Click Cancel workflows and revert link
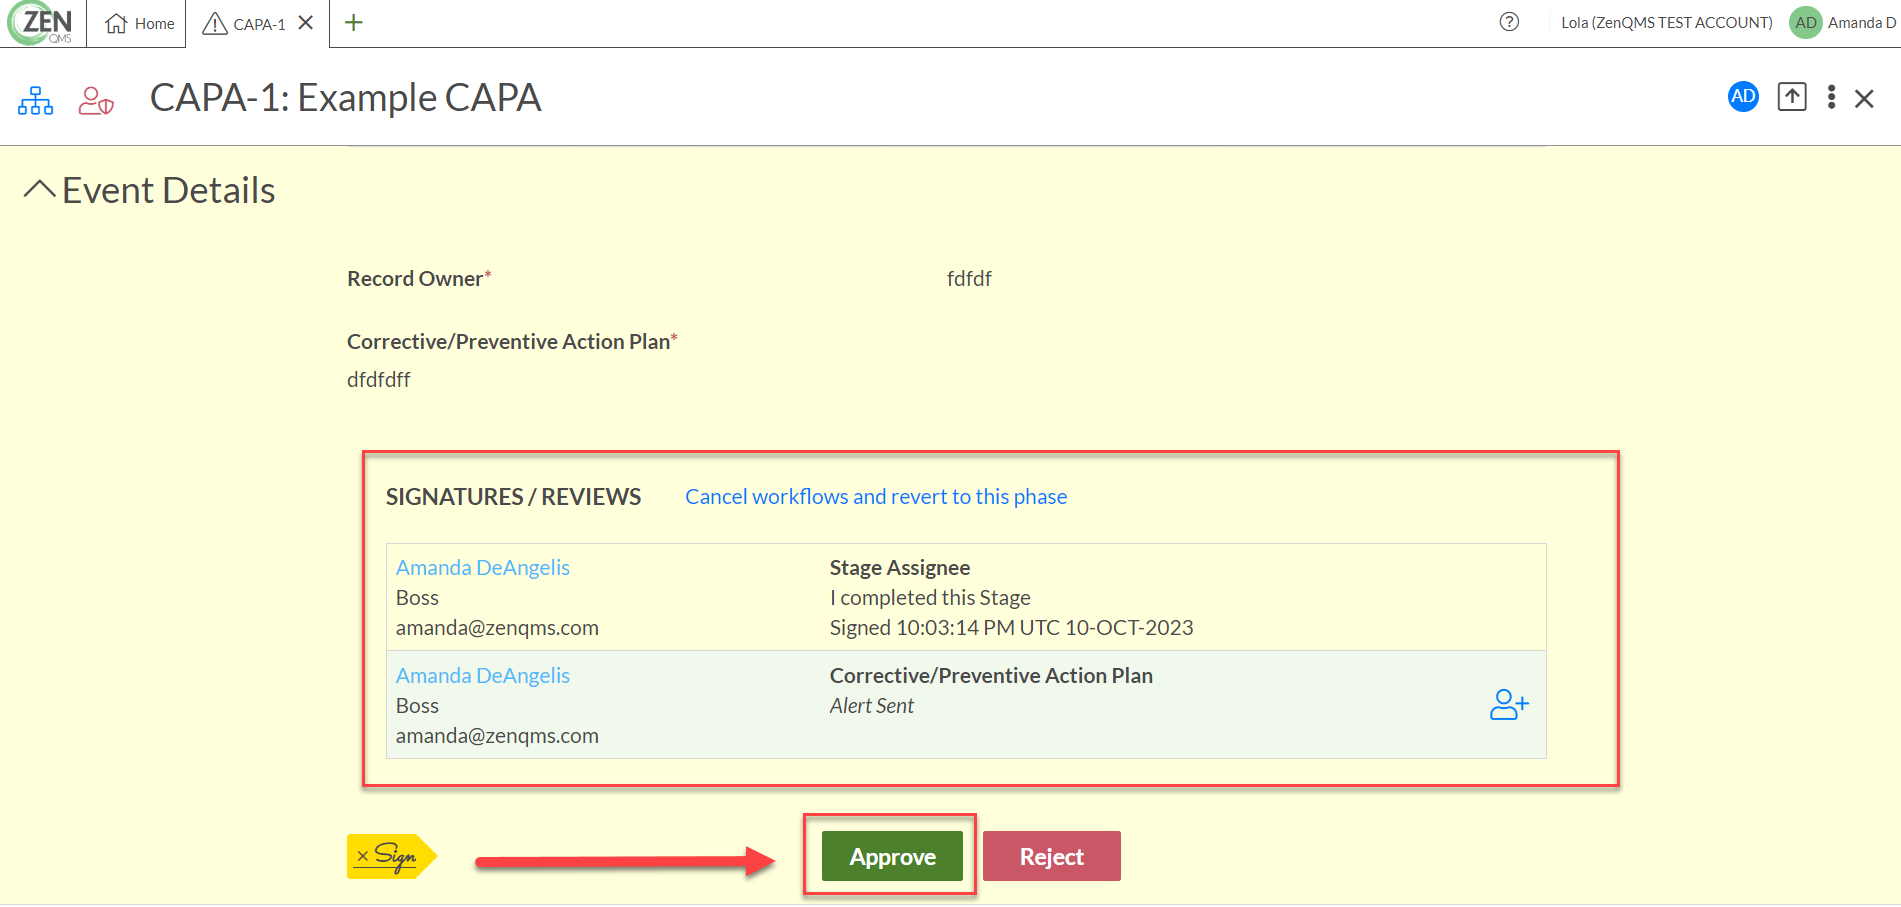The width and height of the screenshot is (1901, 907). pyautogui.click(x=875, y=497)
